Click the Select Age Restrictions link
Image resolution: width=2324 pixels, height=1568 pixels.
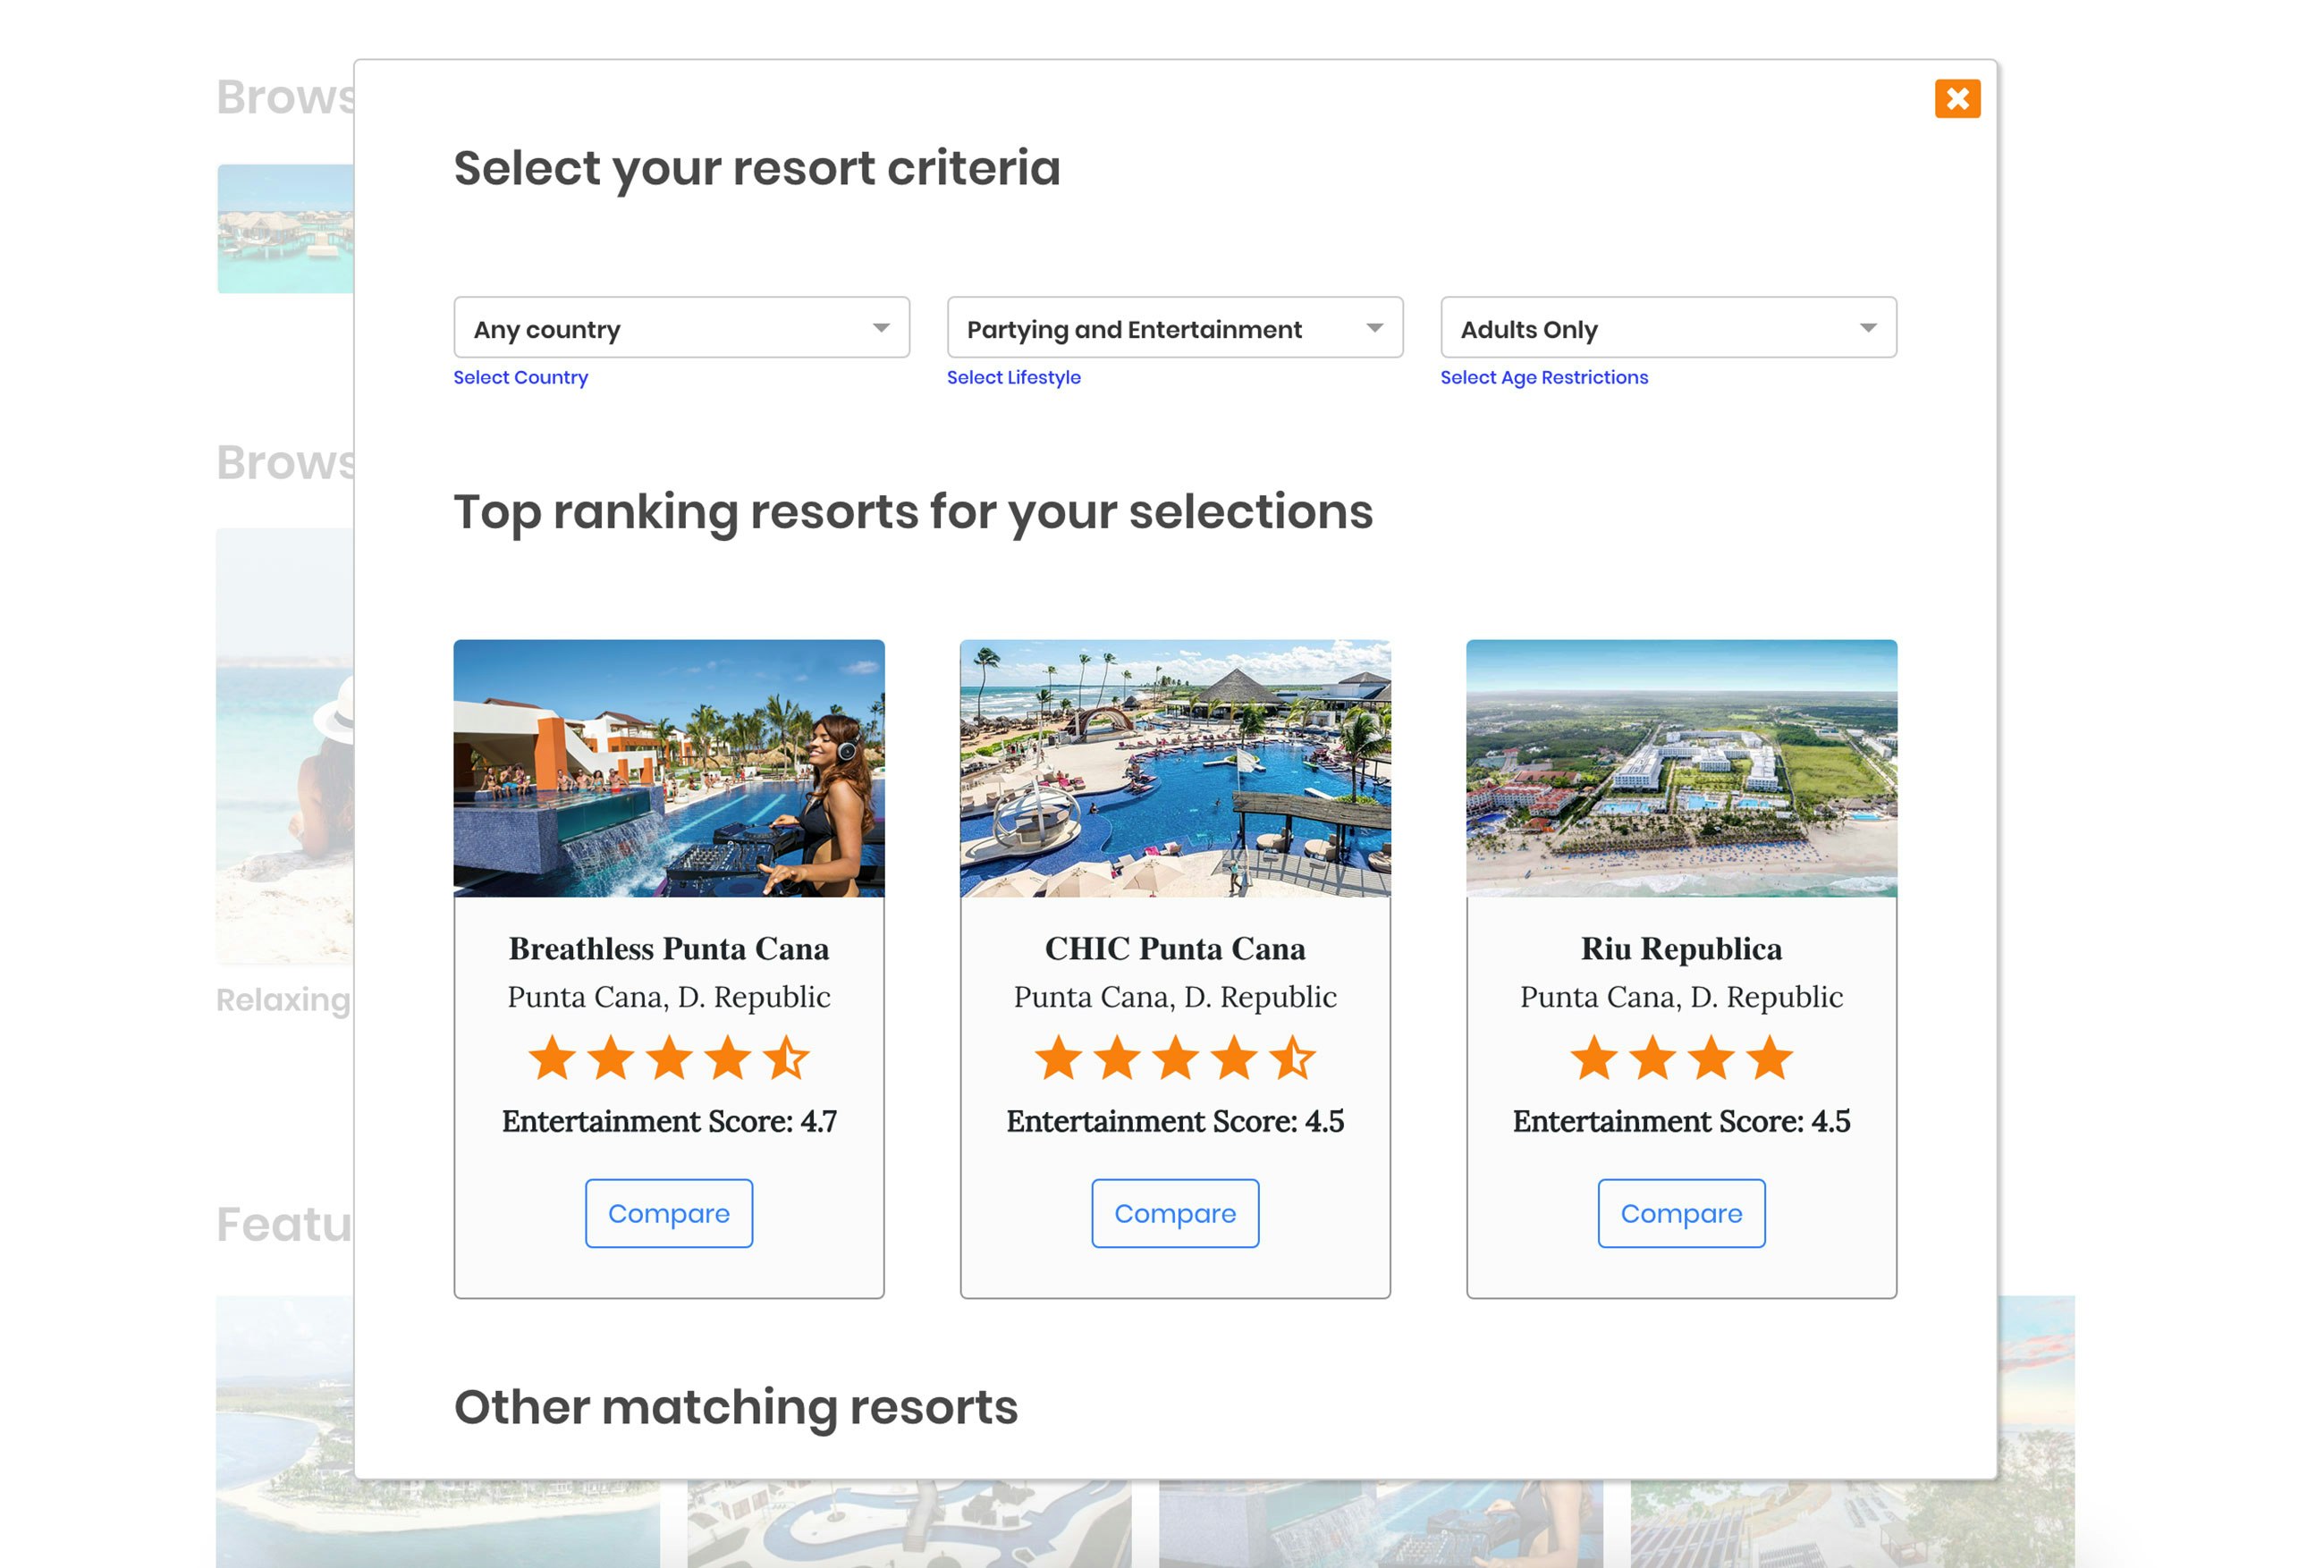coord(1544,377)
